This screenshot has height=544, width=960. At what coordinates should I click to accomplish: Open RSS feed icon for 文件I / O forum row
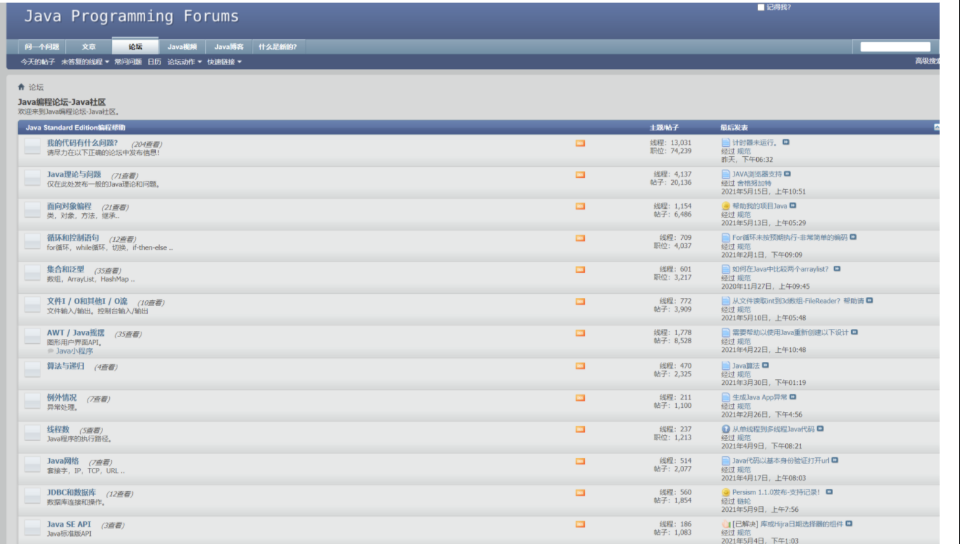point(580,302)
